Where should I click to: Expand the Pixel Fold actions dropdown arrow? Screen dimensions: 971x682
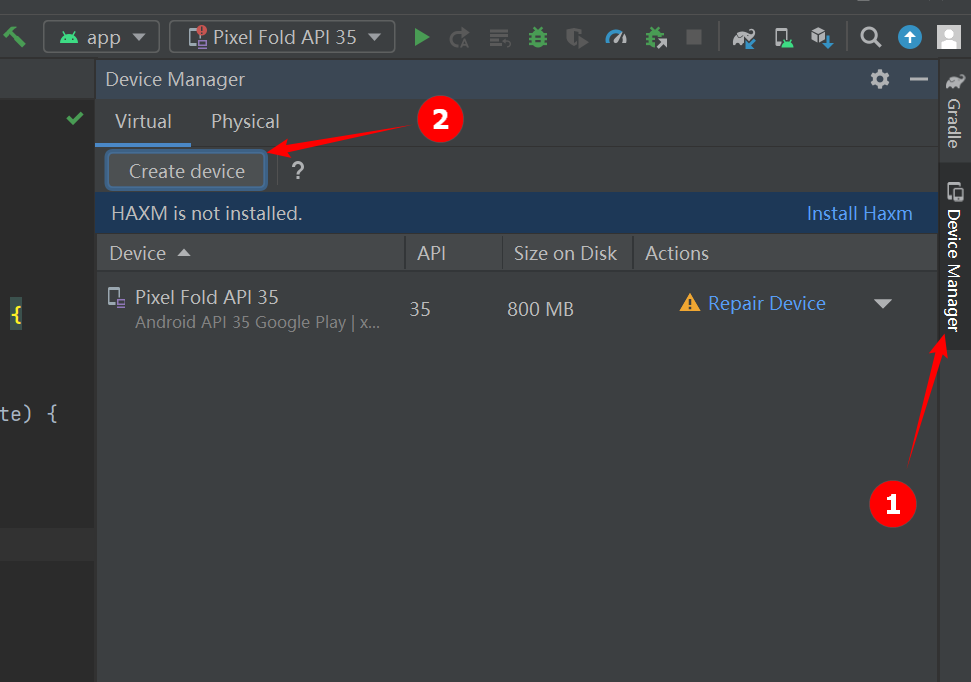pos(882,304)
